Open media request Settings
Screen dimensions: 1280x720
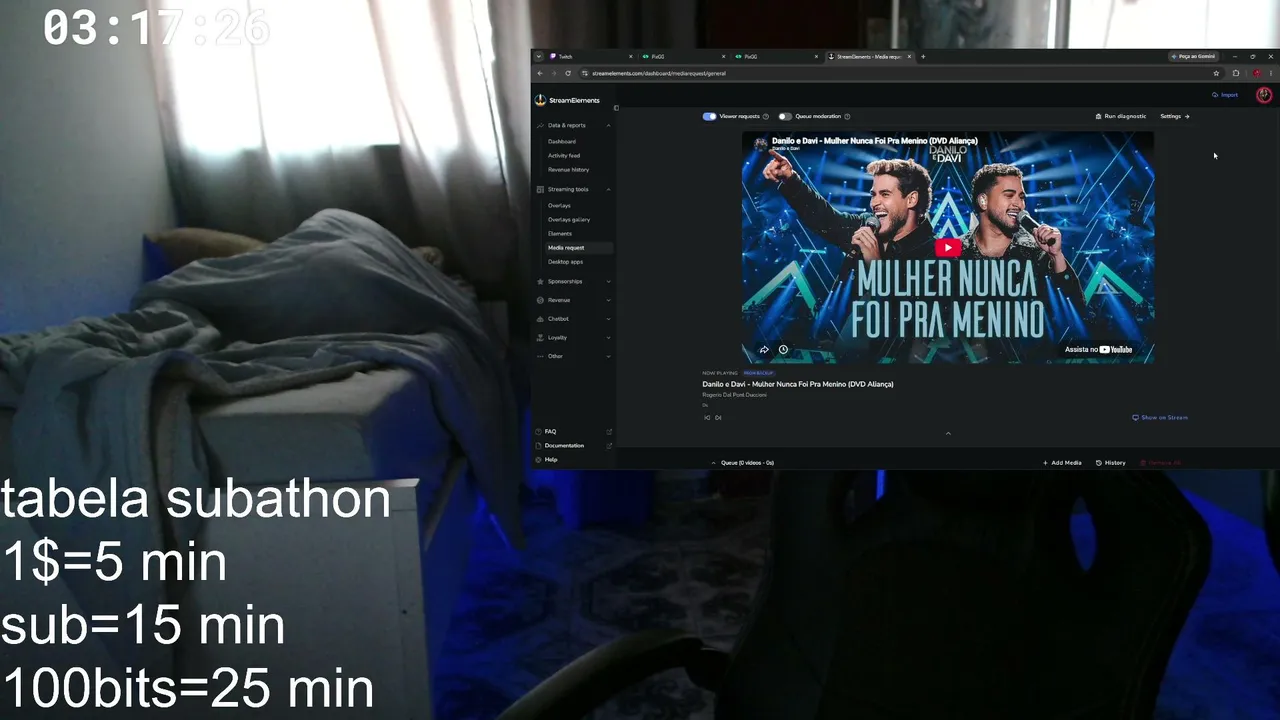(x=1174, y=116)
